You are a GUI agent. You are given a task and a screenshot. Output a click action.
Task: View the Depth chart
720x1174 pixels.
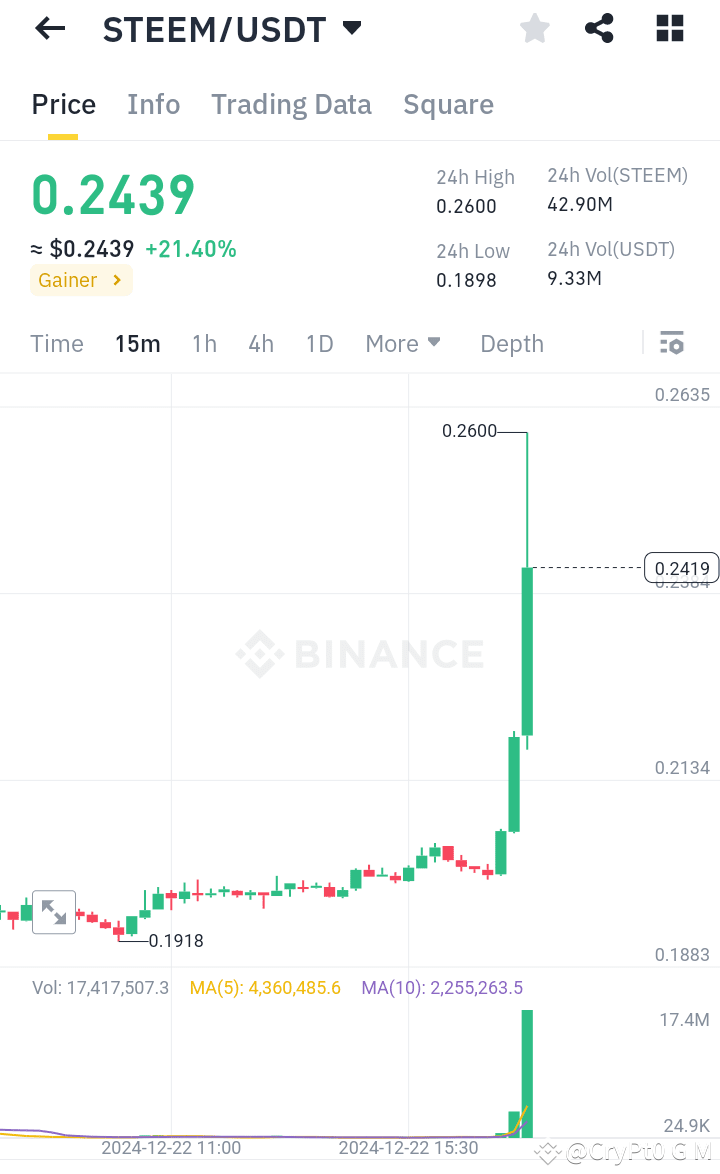pos(511,343)
